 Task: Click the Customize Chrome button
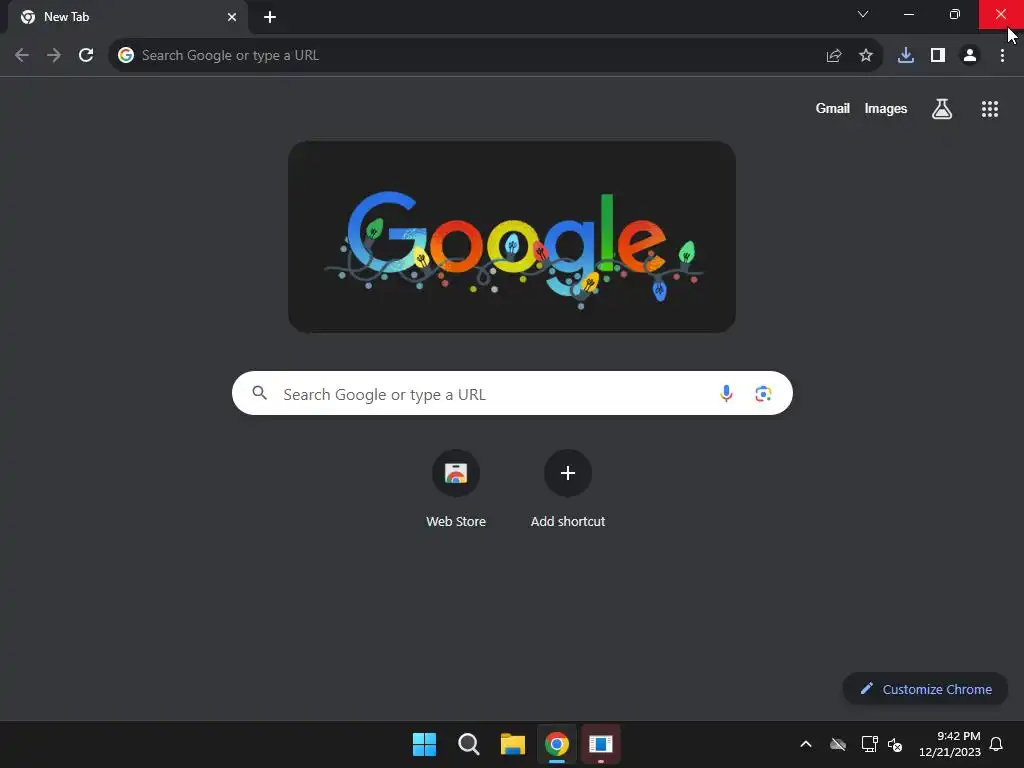[x=925, y=689]
